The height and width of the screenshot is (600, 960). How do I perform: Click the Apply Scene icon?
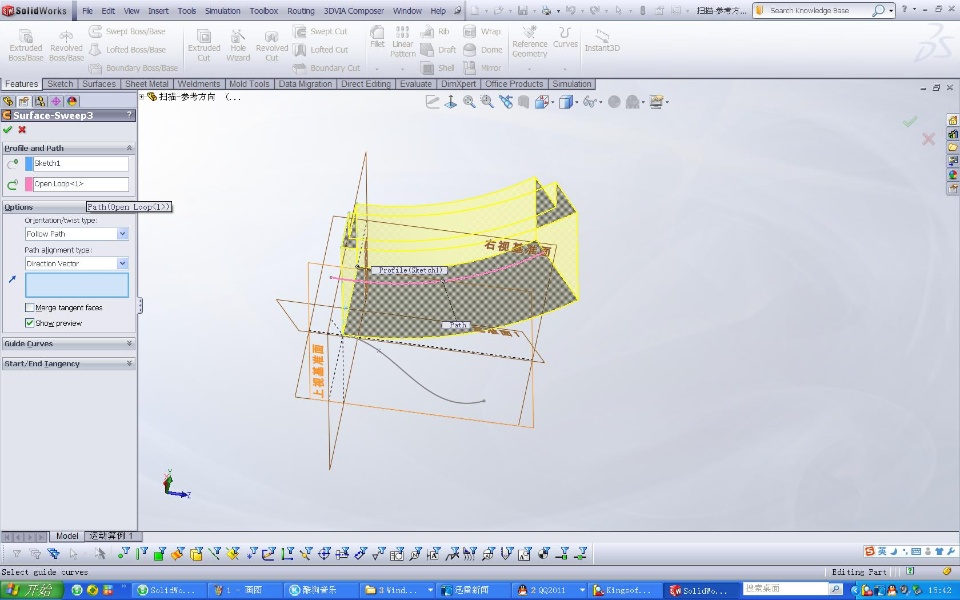632,102
